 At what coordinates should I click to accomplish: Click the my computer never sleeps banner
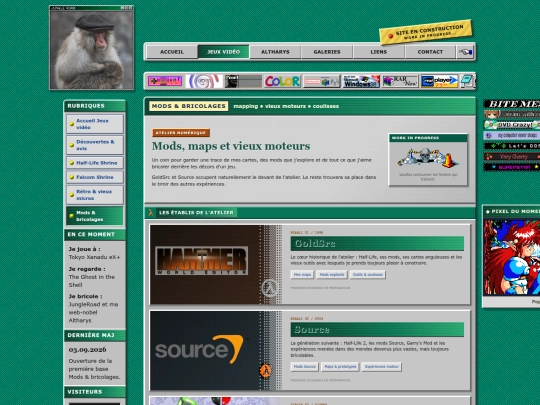pyautogui.click(x=512, y=135)
